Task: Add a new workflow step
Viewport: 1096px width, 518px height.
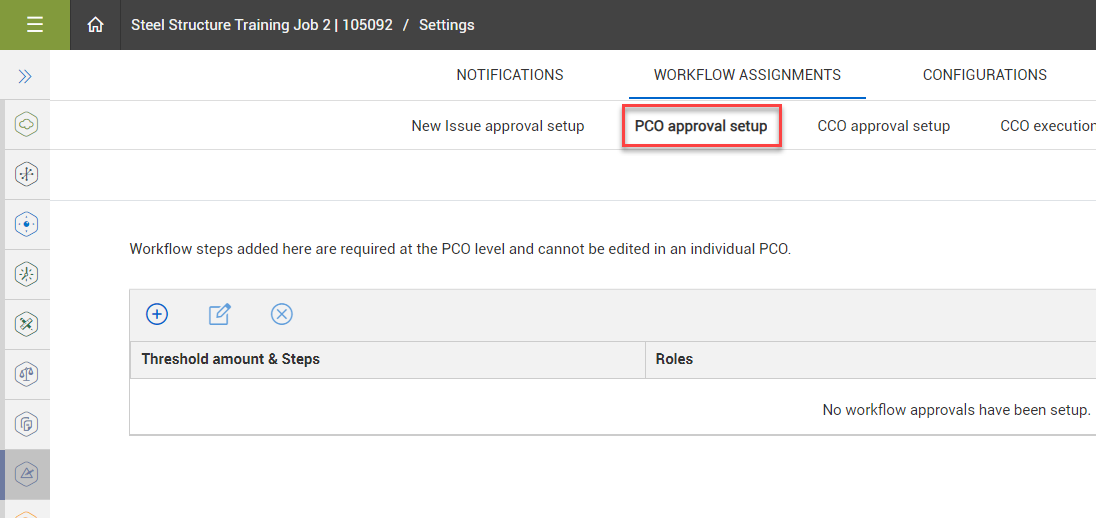Action: click(x=157, y=314)
